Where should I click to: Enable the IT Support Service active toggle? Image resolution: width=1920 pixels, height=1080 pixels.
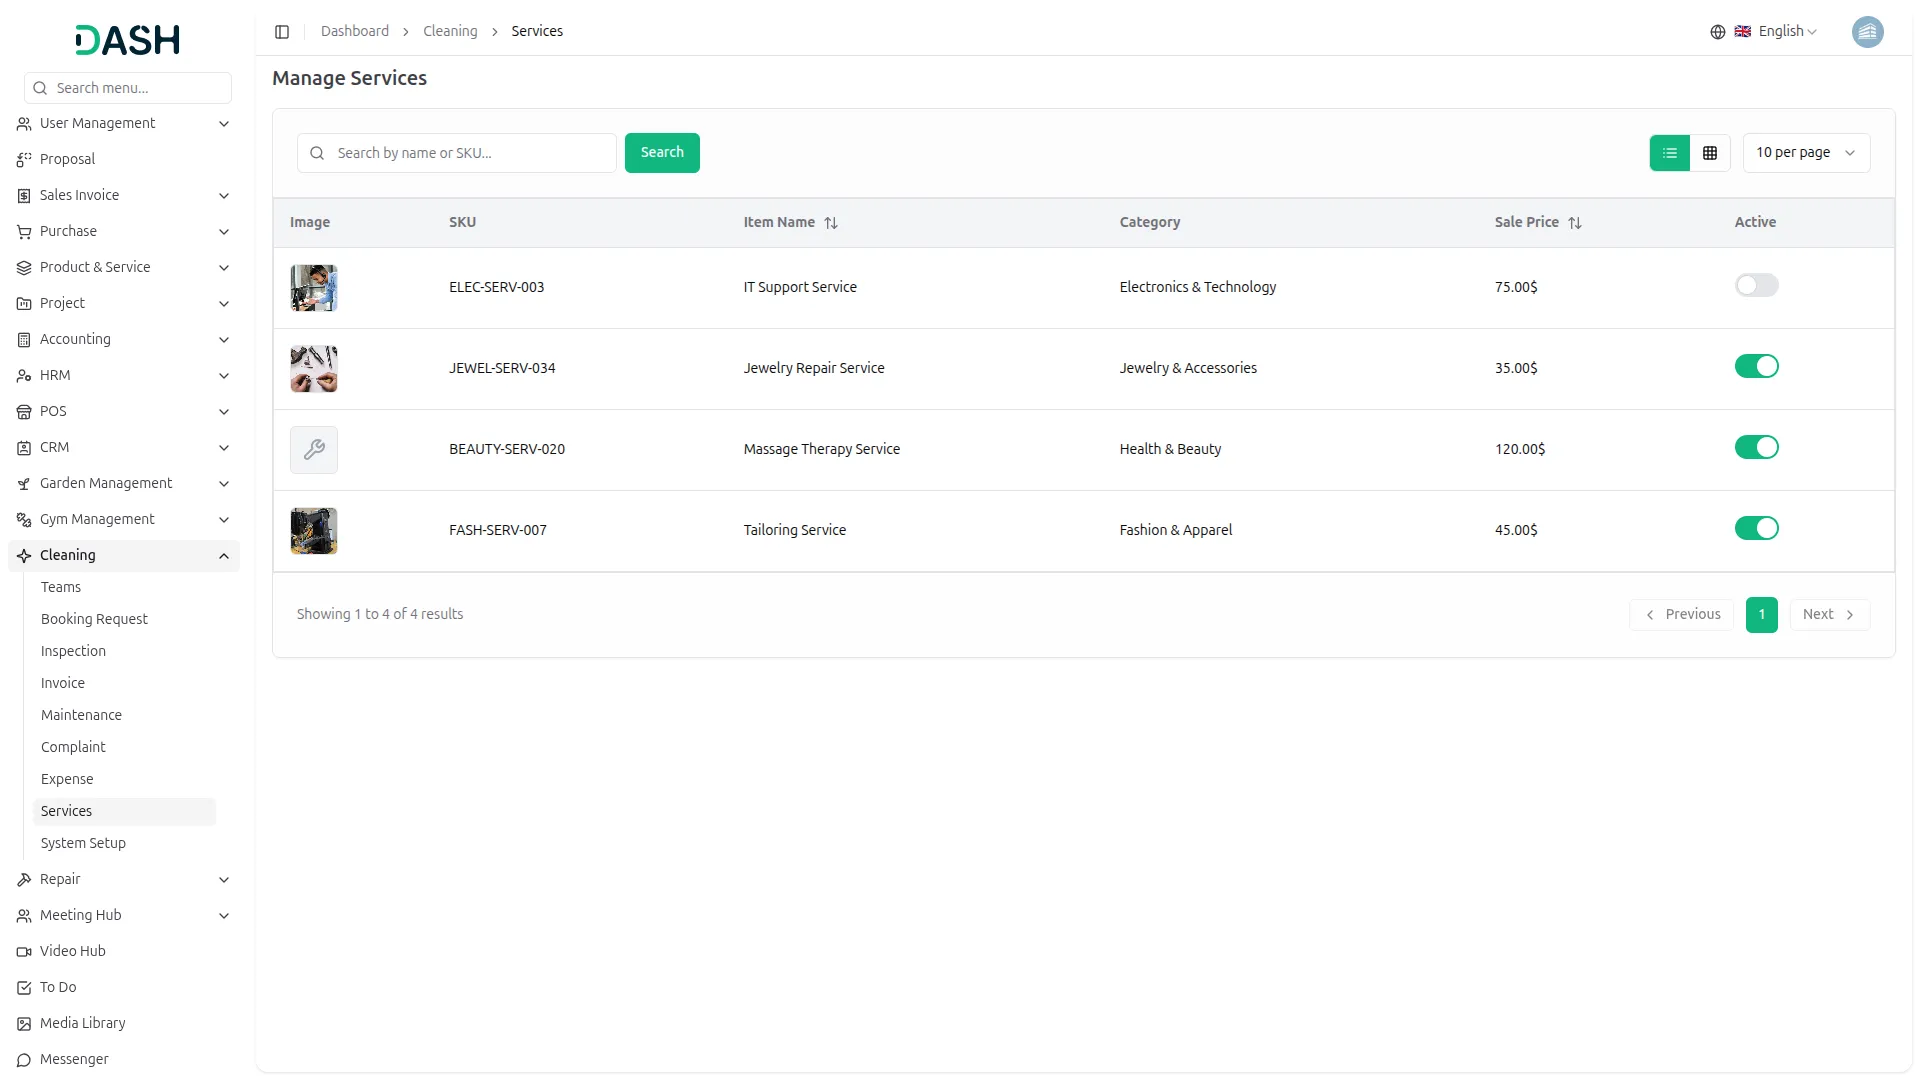1756,286
